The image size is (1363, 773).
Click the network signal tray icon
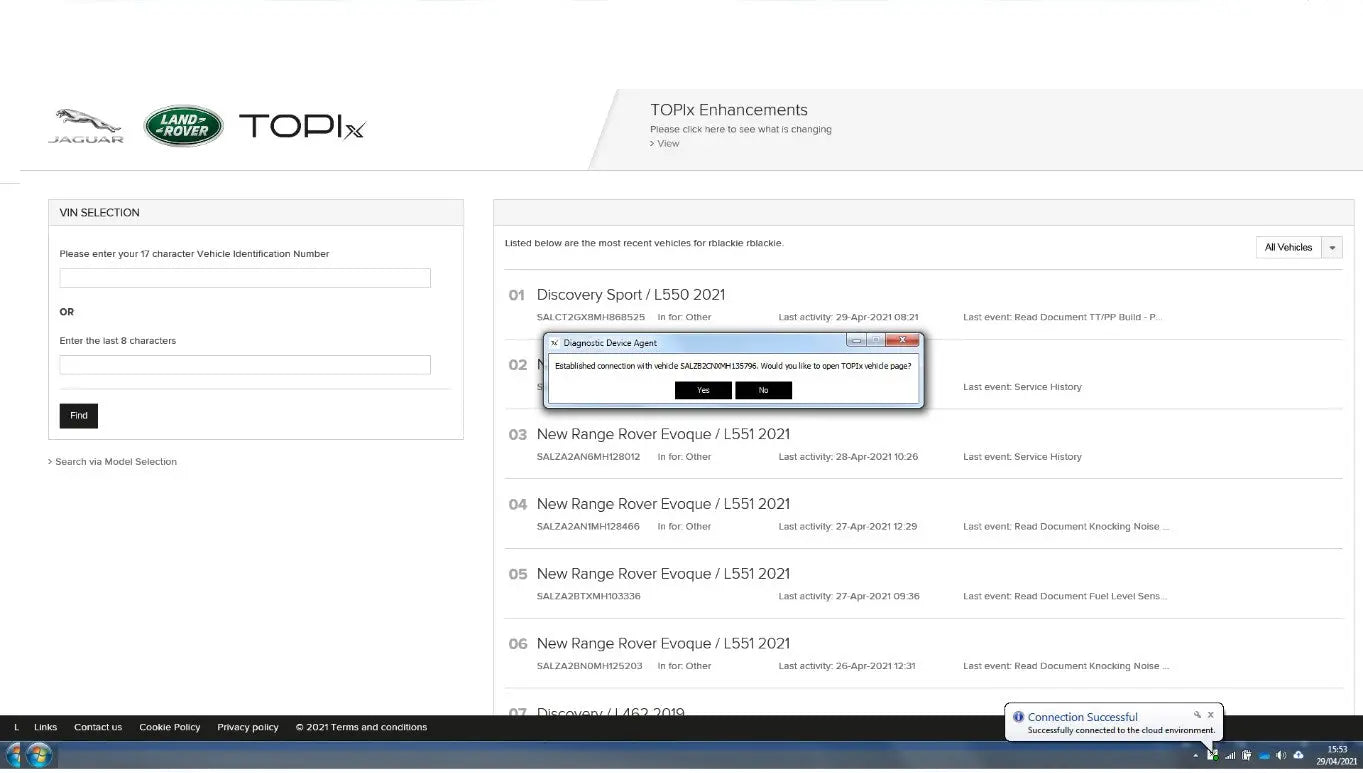[1230, 755]
